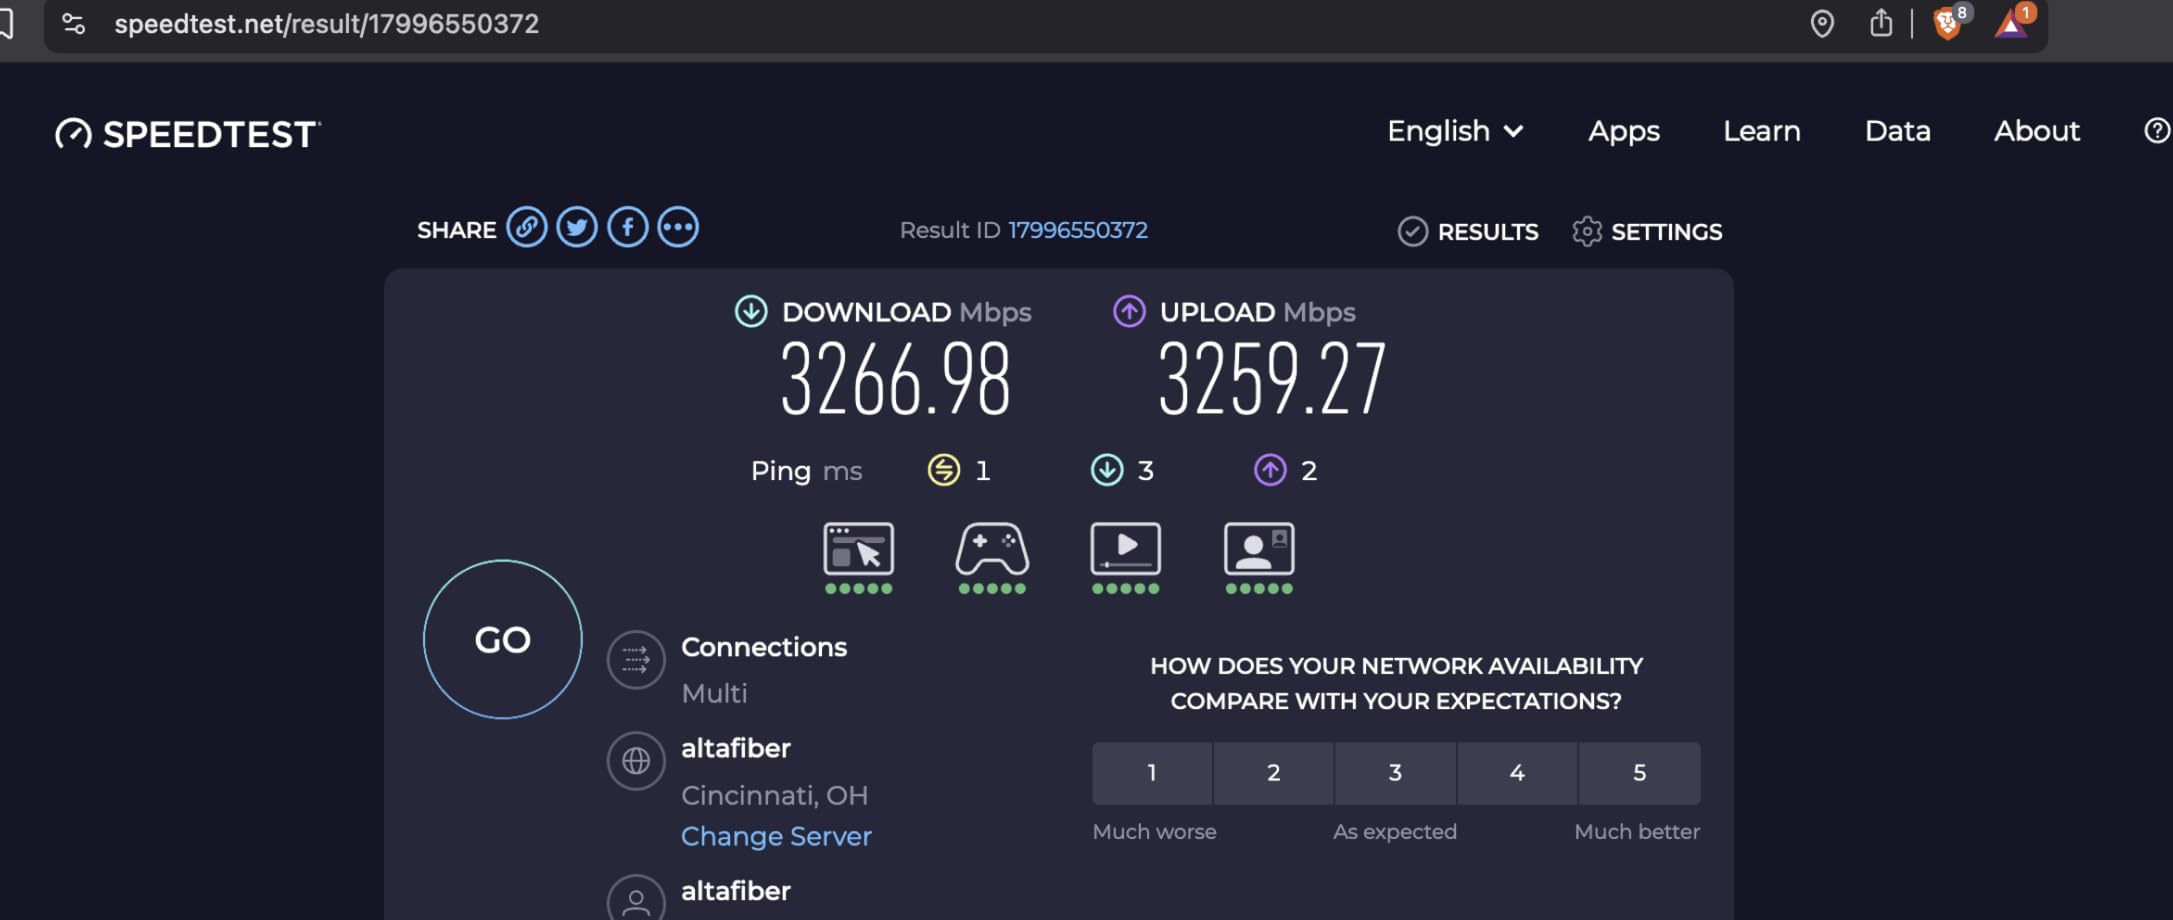Click the idle ping icon
Screen dimensions: 2173x920
tap(943, 470)
